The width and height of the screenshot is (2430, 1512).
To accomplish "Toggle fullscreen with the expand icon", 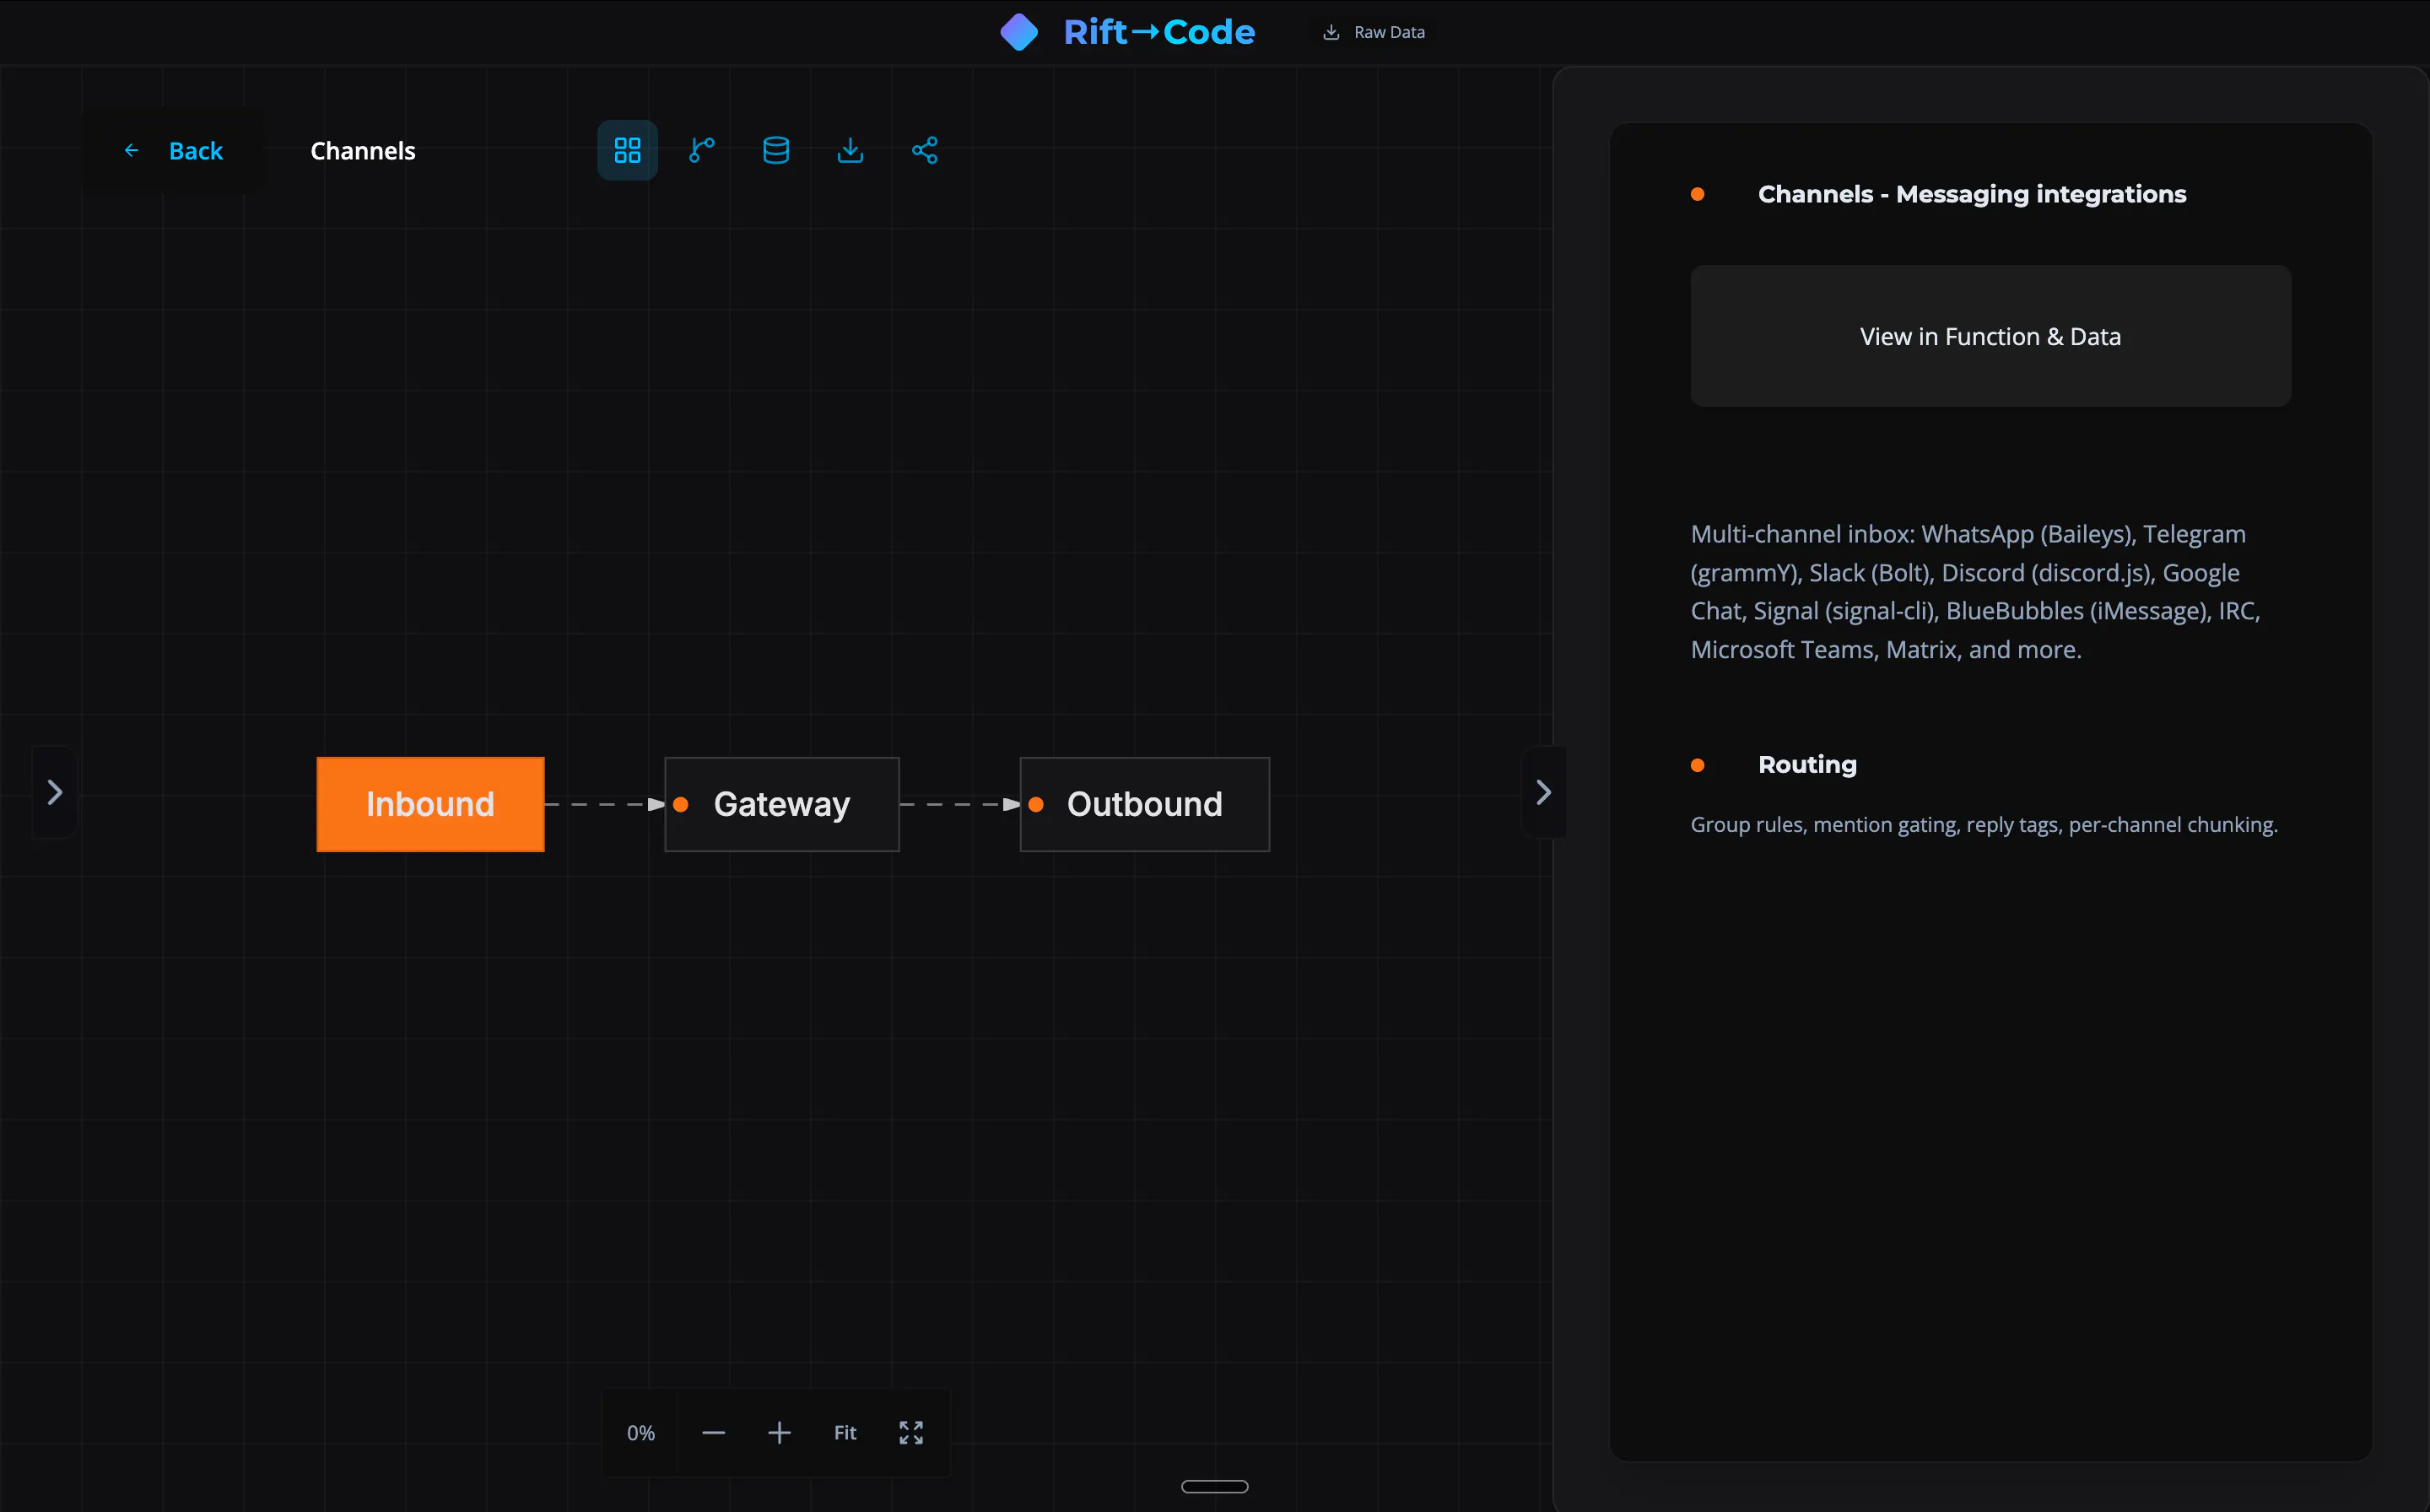I will point(911,1432).
